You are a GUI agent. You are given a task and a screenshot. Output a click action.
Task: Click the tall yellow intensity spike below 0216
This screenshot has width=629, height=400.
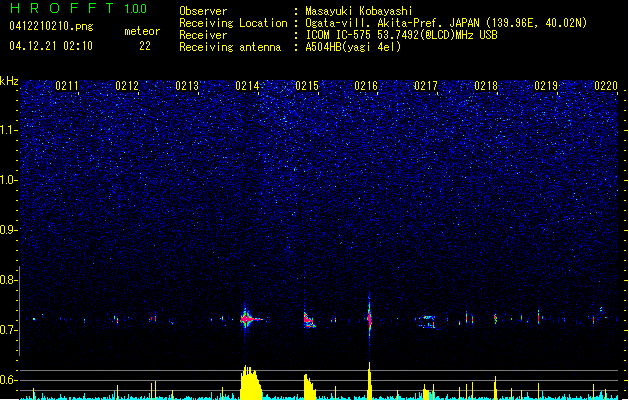369,381
